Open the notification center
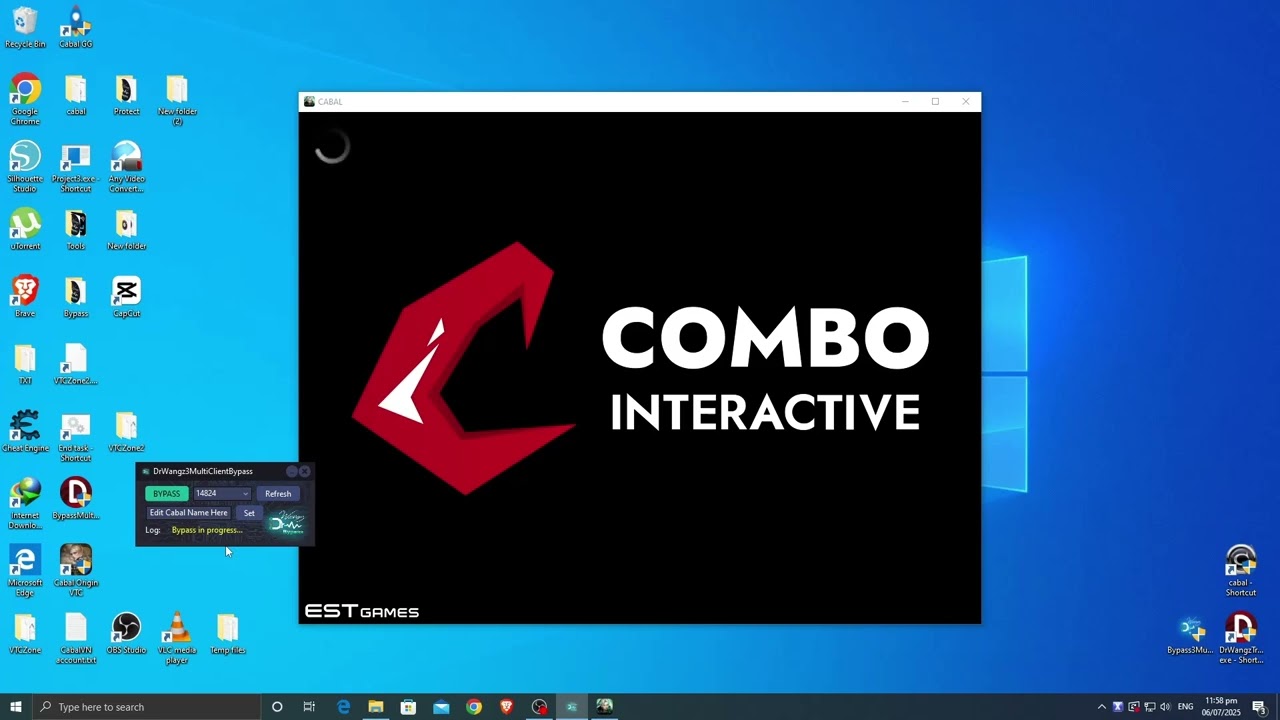Screen dimensions: 1280x720 point(1259,707)
